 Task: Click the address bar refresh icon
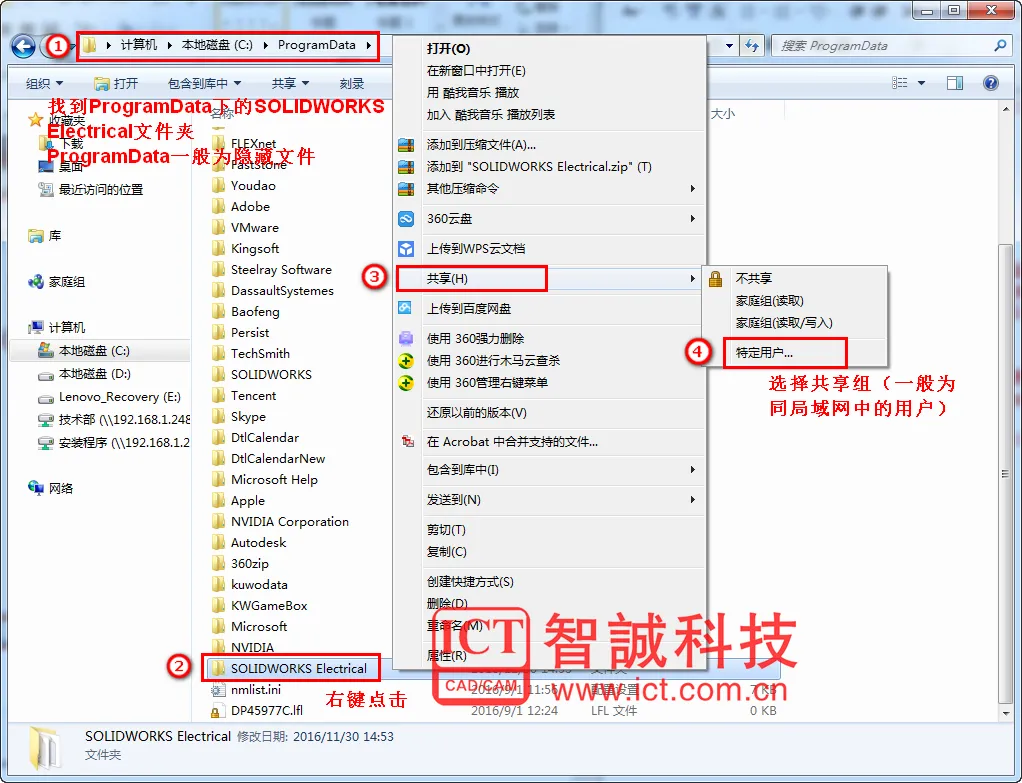(x=752, y=46)
